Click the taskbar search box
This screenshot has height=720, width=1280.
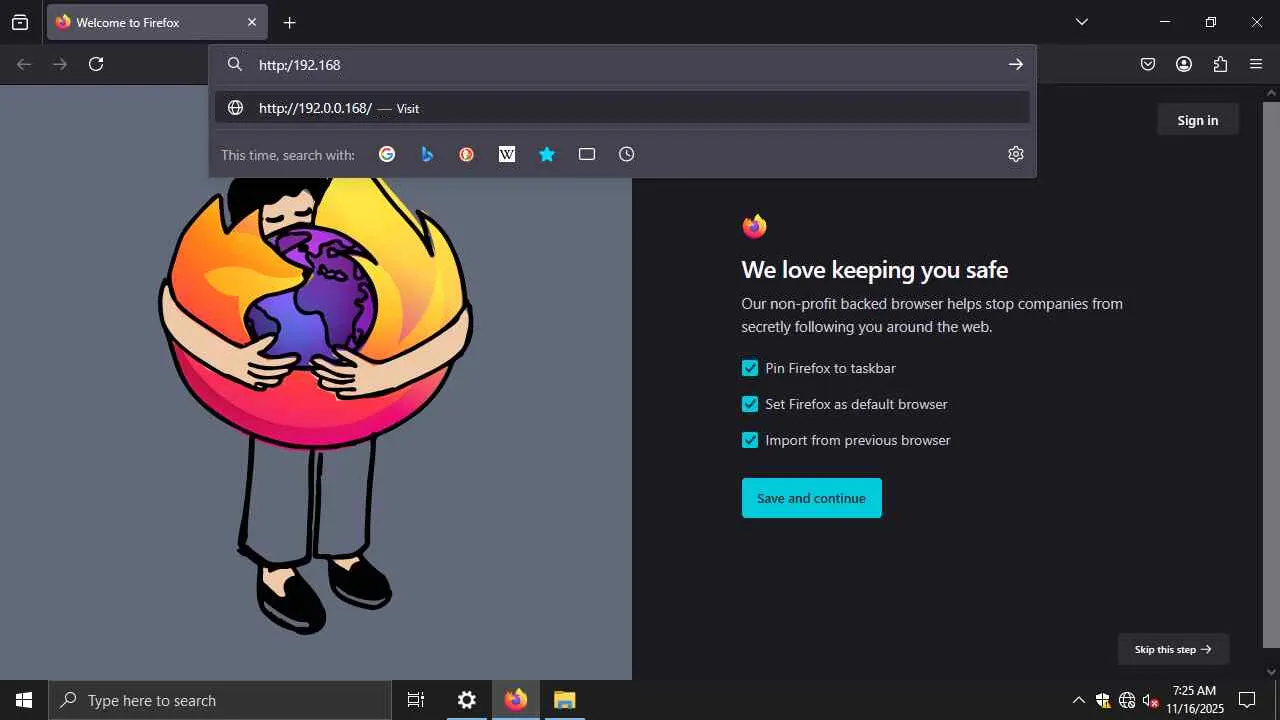click(220, 700)
